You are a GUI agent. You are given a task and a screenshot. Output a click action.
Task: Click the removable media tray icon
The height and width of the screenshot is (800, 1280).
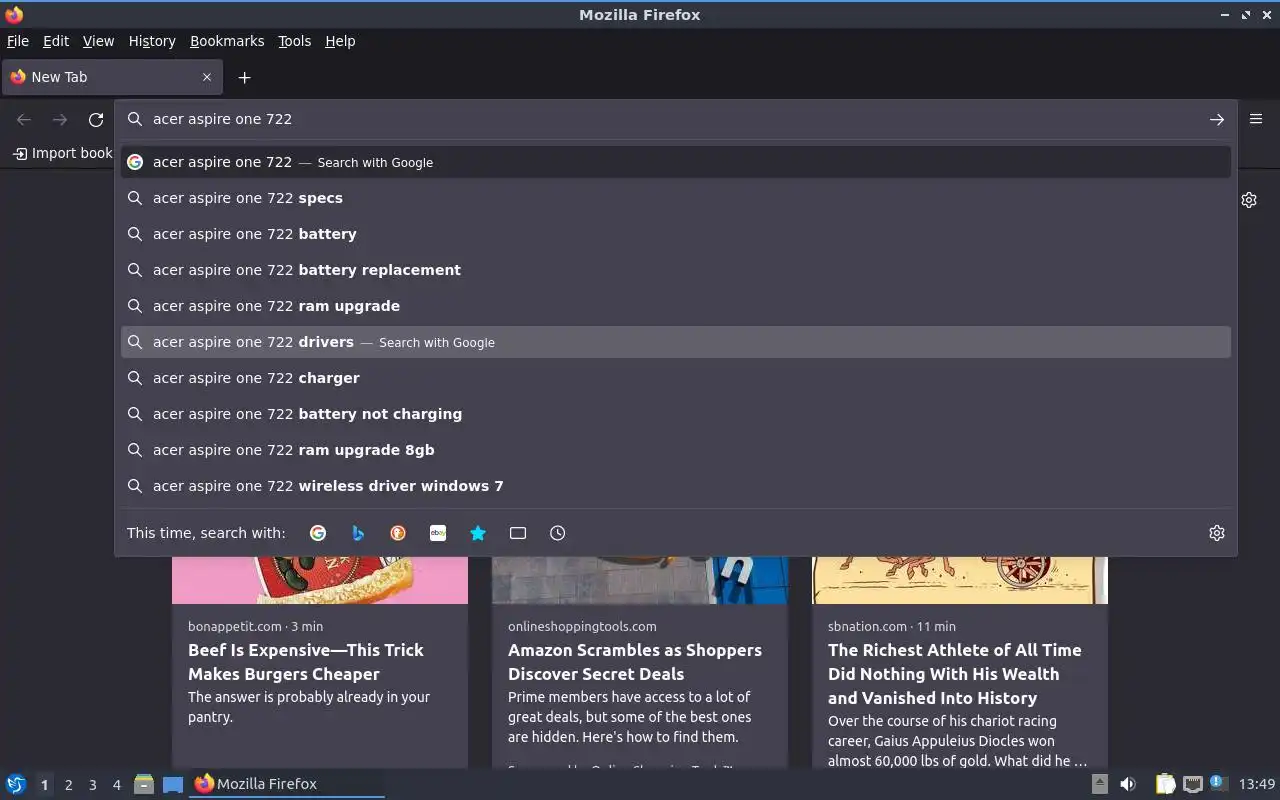click(x=1099, y=784)
